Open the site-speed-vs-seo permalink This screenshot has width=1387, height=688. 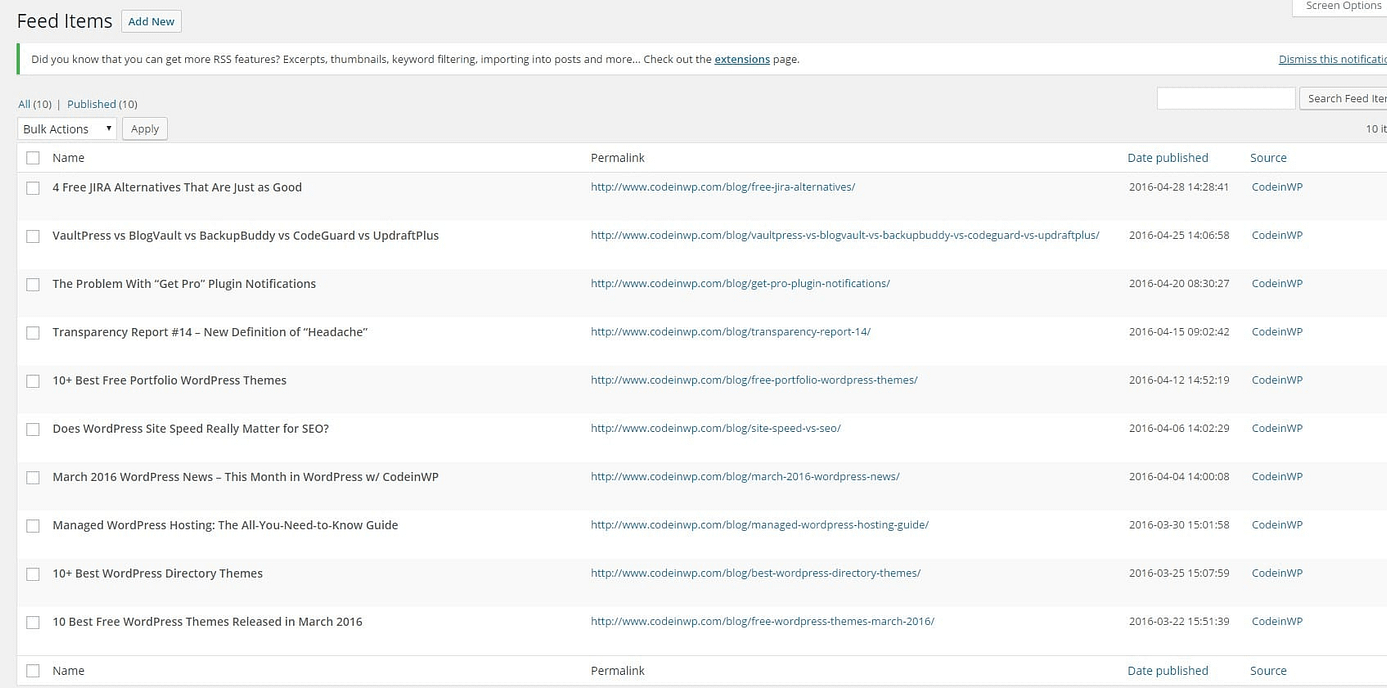pos(715,428)
